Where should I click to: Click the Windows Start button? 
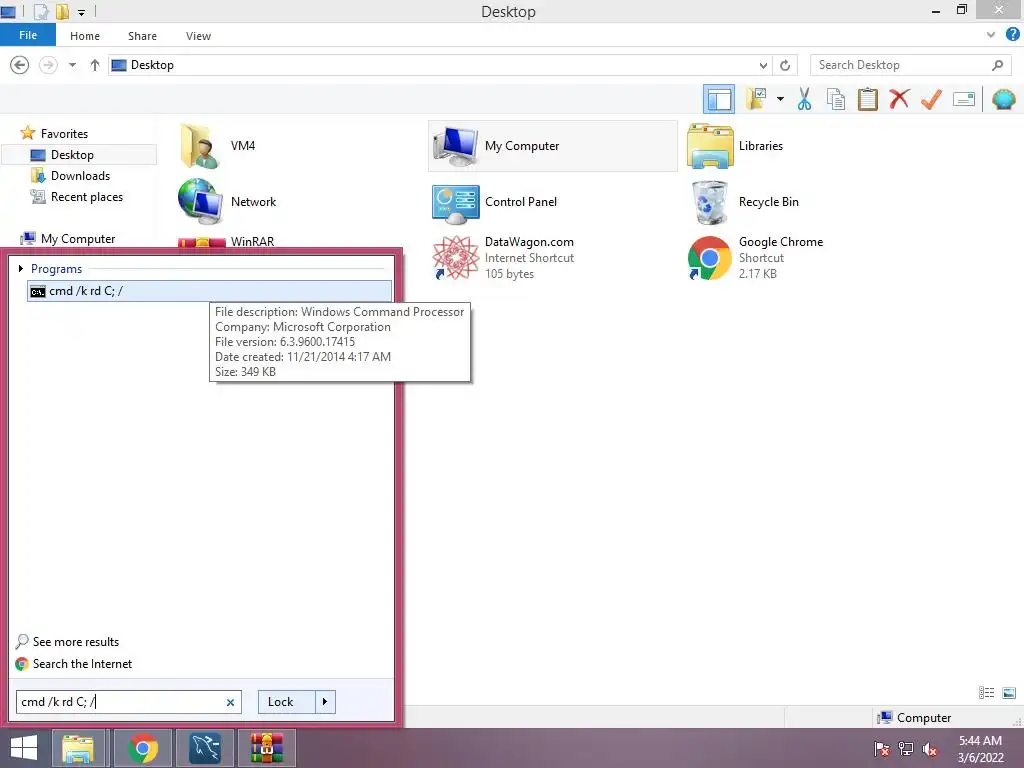pyautogui.click(x=24, y=748)
